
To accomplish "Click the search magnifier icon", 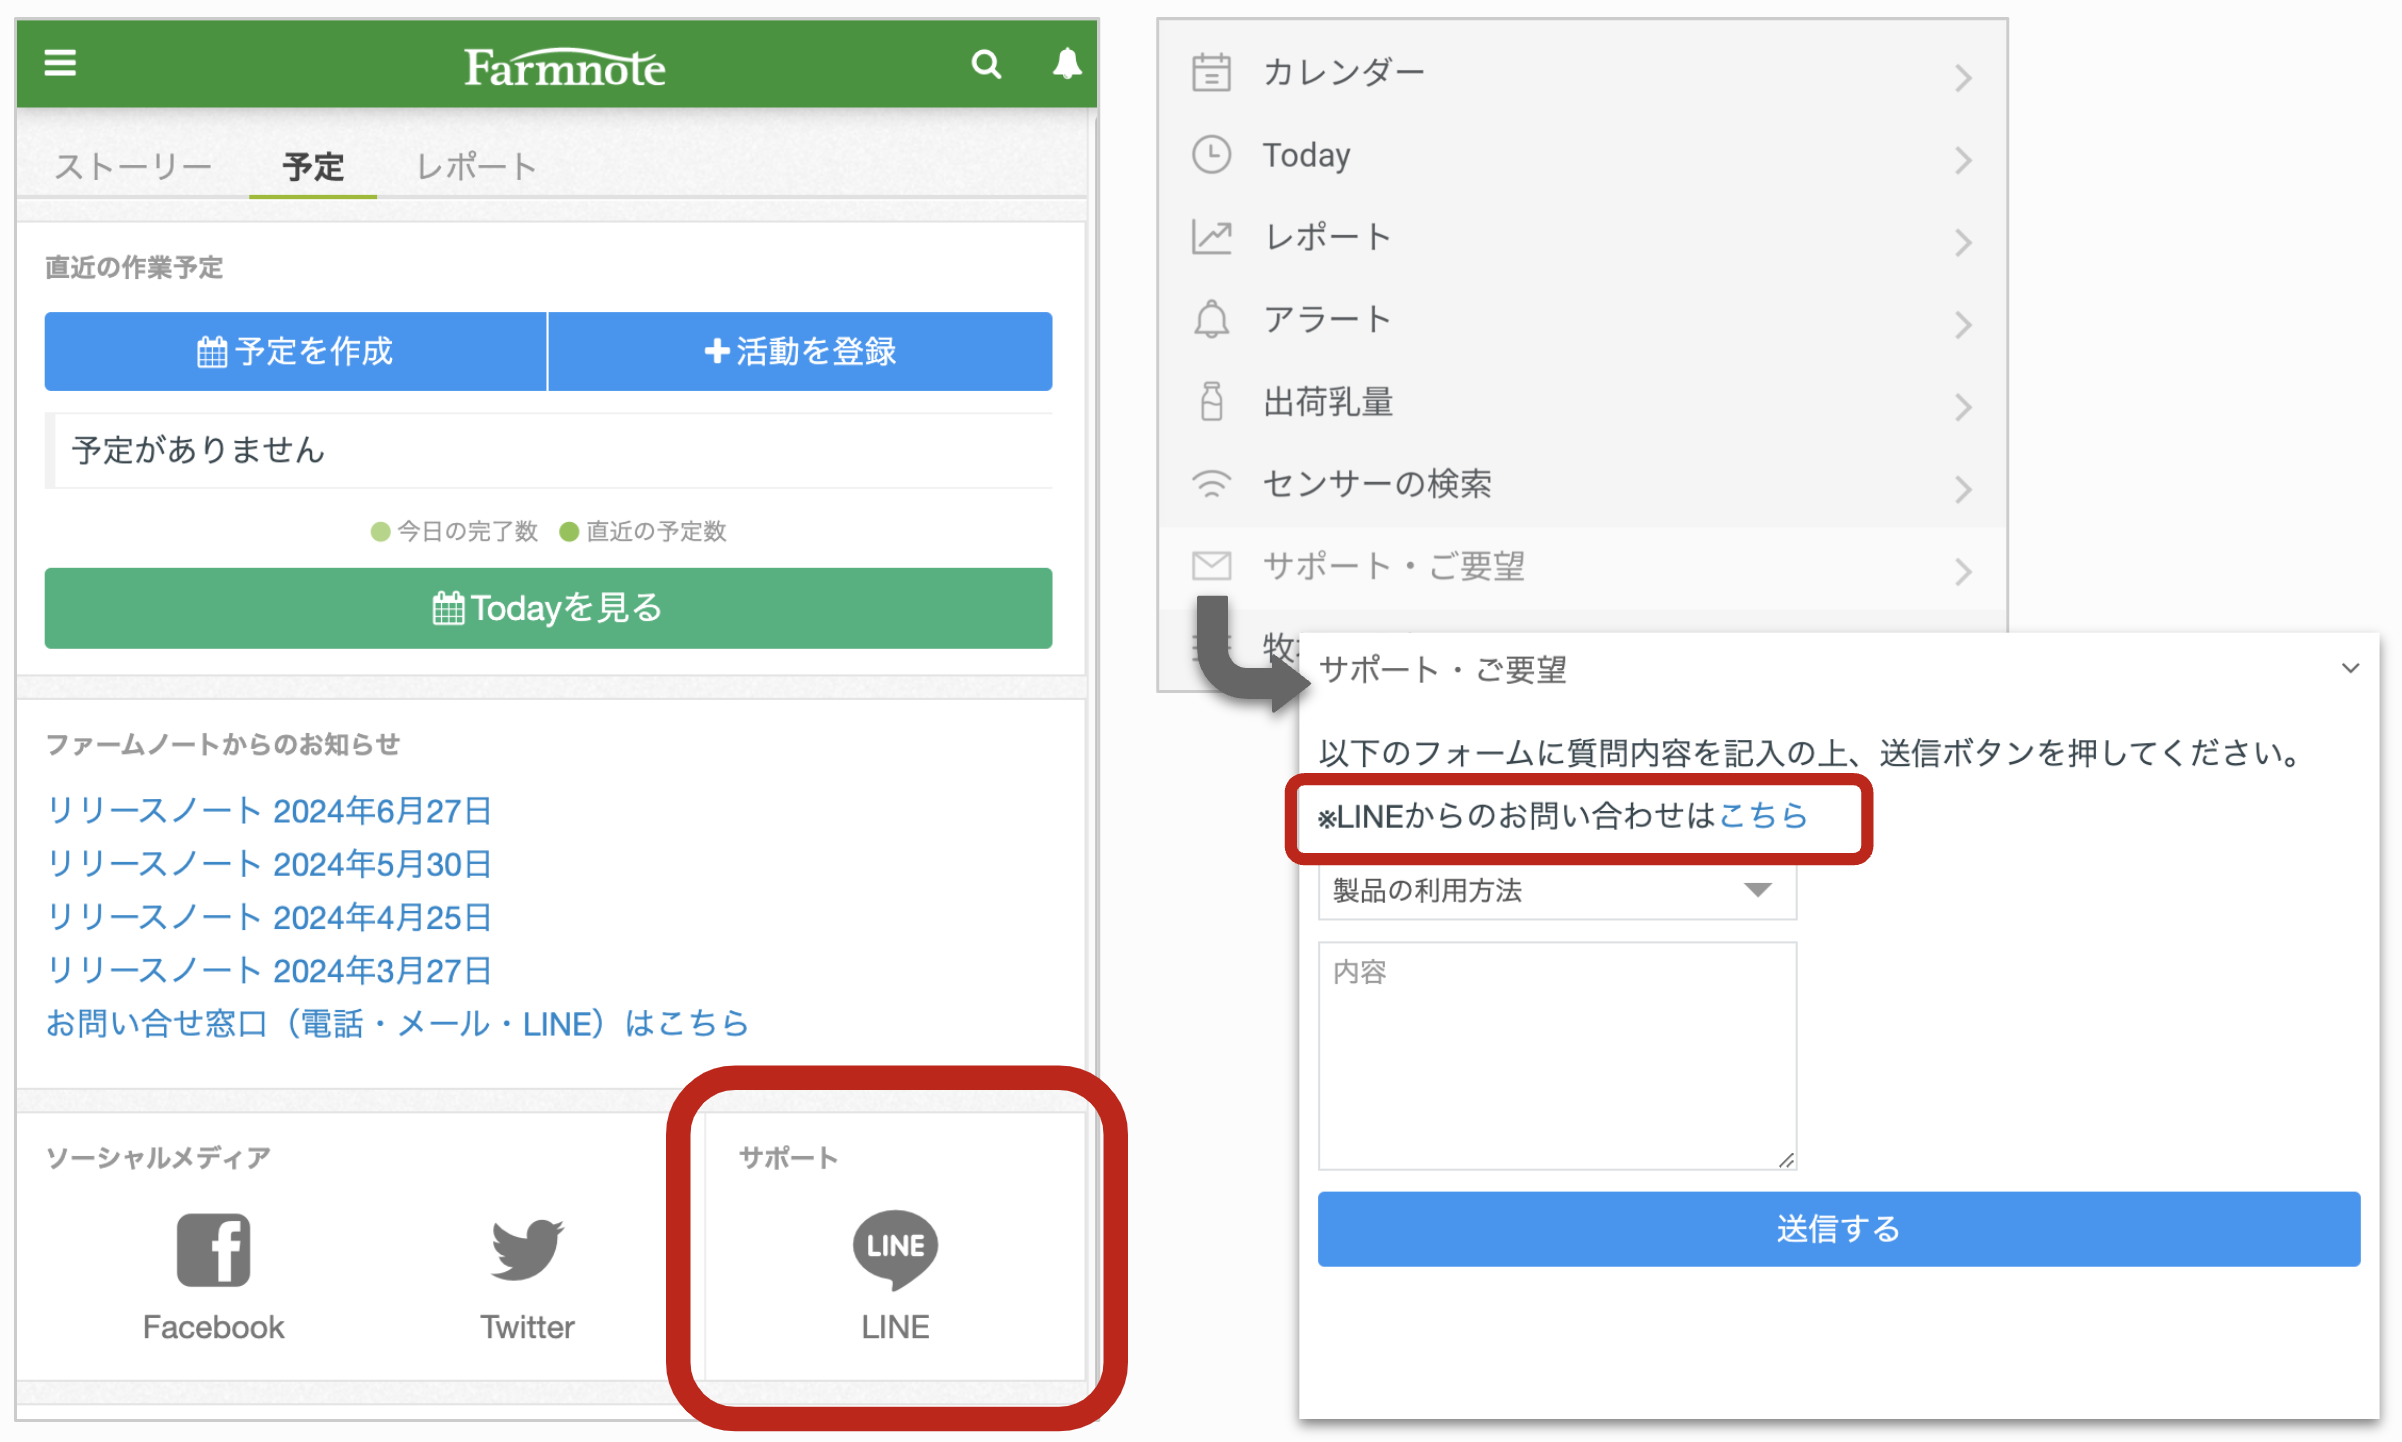I will 986,65.
